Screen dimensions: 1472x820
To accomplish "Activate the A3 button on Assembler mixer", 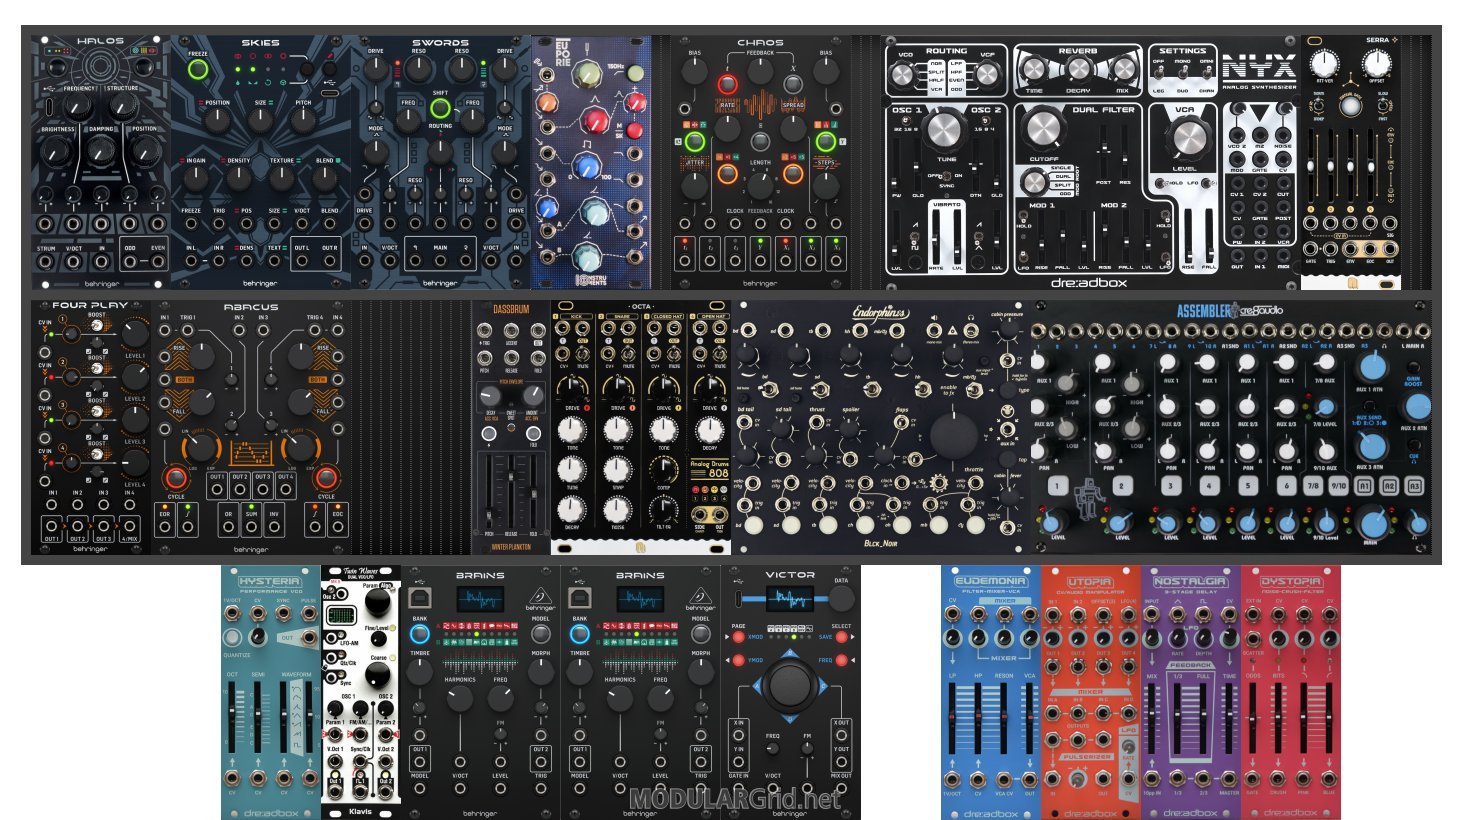I will coord(1414,486).
